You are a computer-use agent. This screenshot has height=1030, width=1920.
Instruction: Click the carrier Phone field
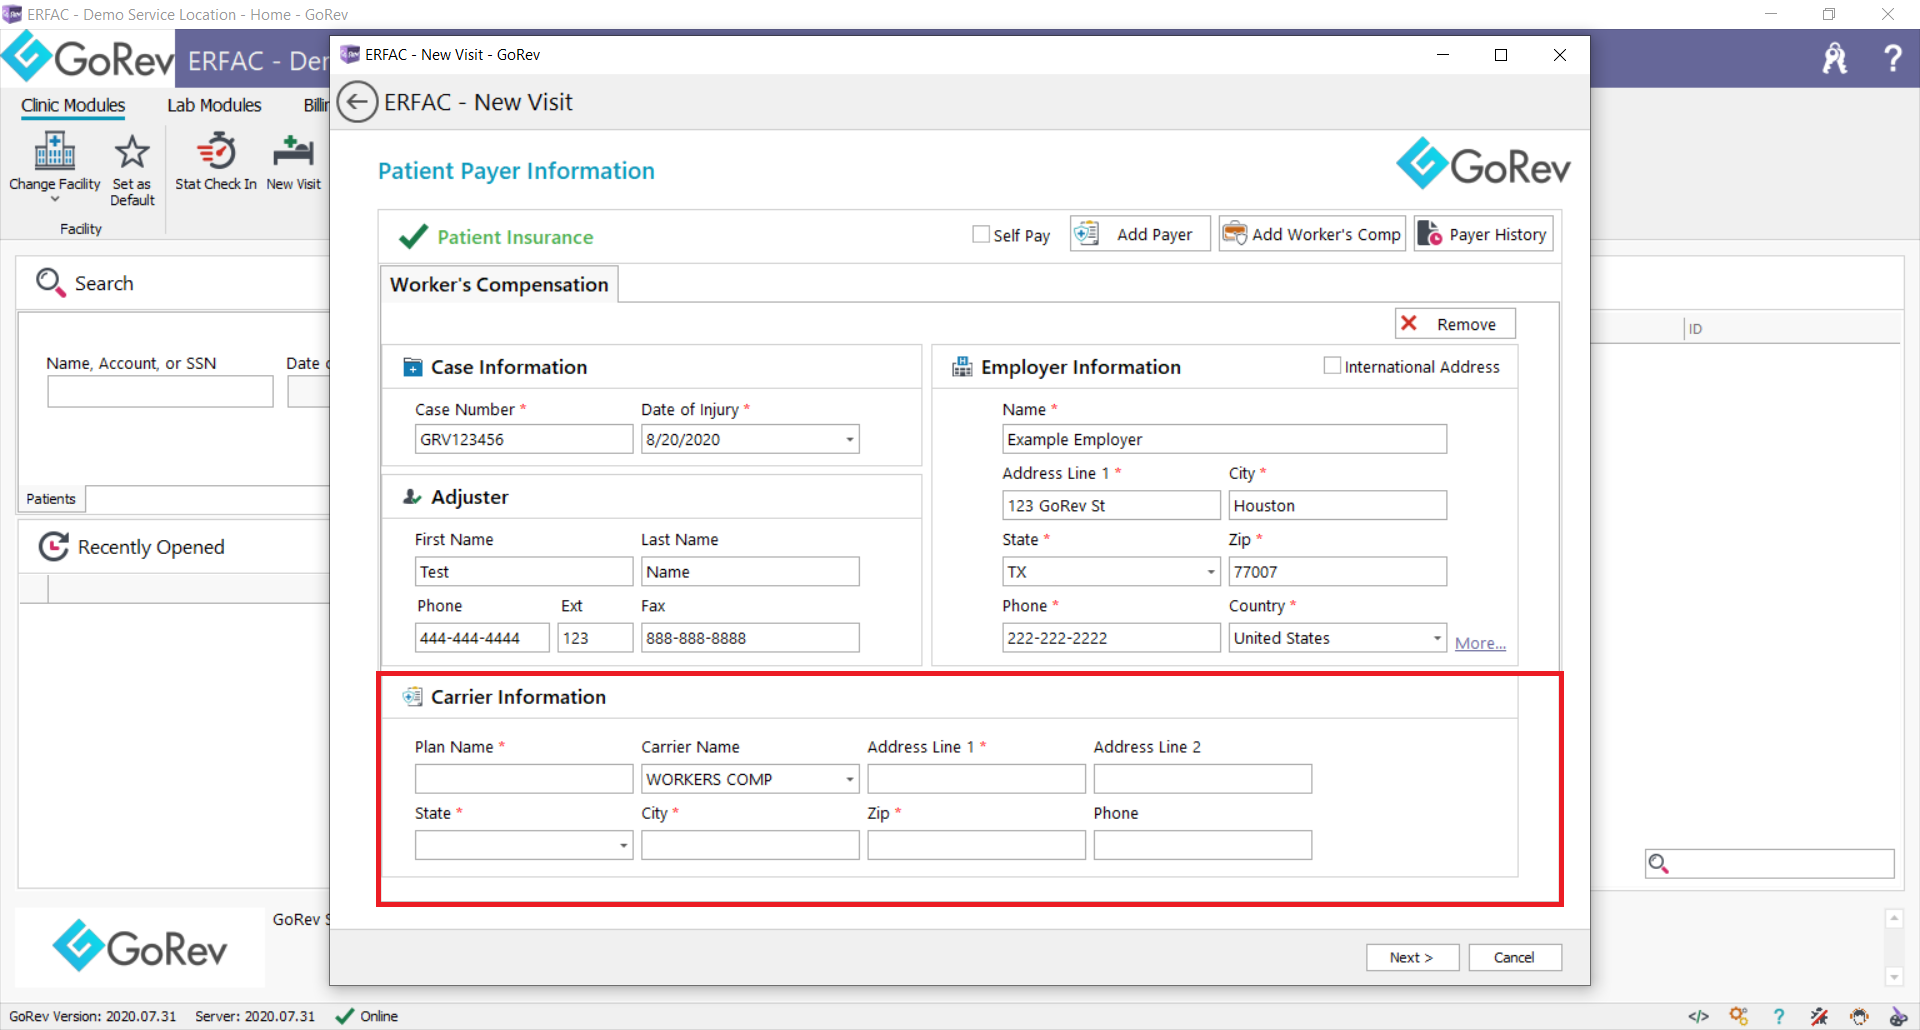(1203, 845)
